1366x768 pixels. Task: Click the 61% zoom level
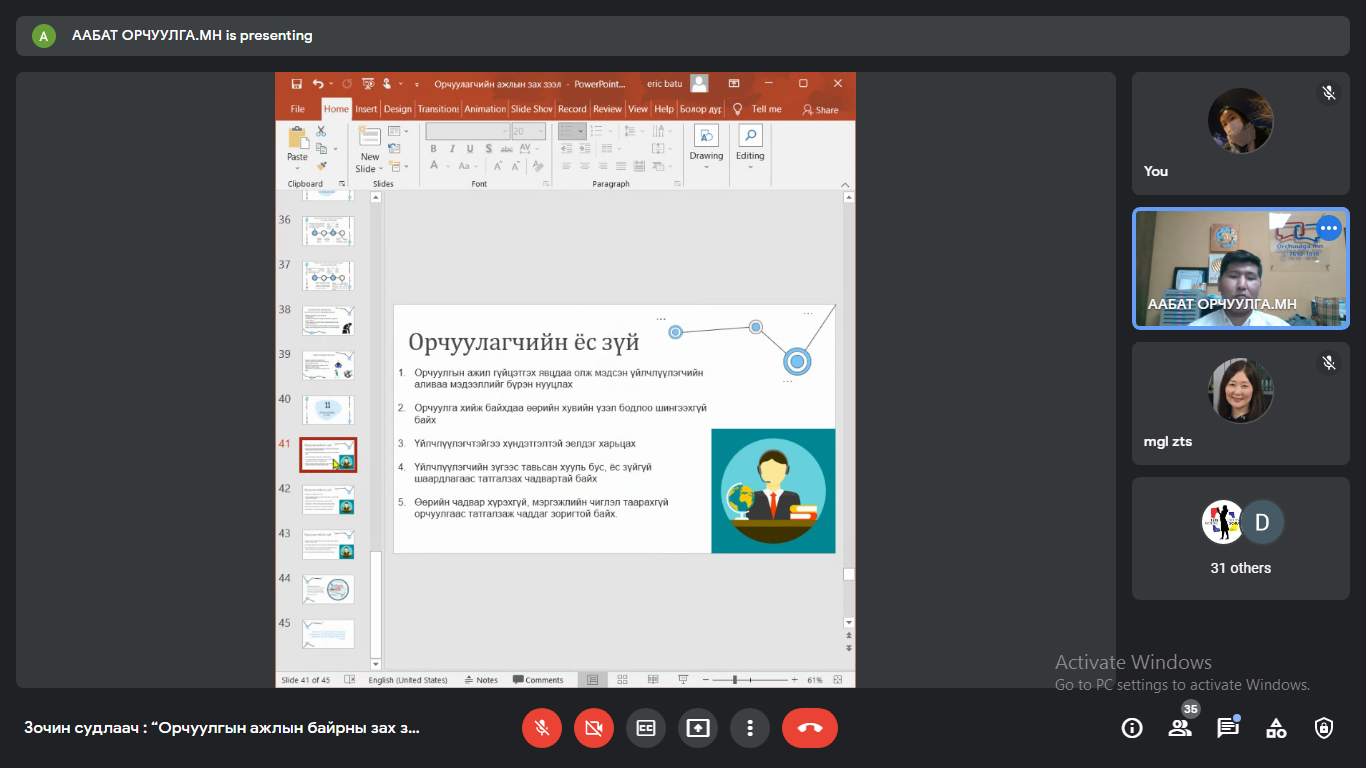click(x=815, y=680)
